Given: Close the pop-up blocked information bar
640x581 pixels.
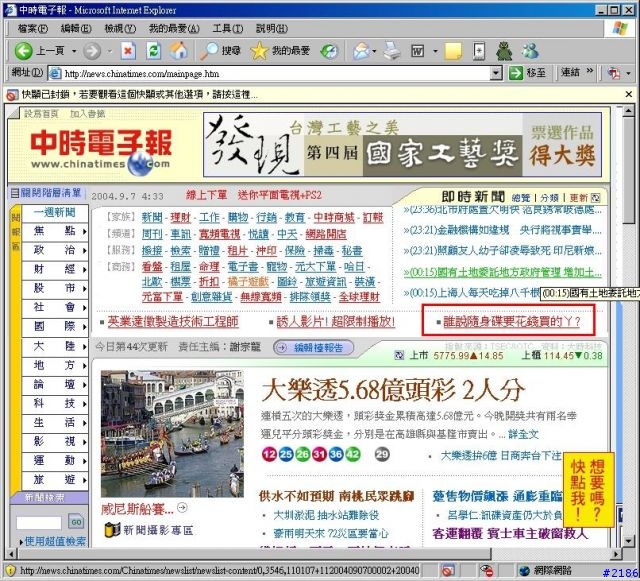Looking at the screenshot, I should [x=629, y=95].
